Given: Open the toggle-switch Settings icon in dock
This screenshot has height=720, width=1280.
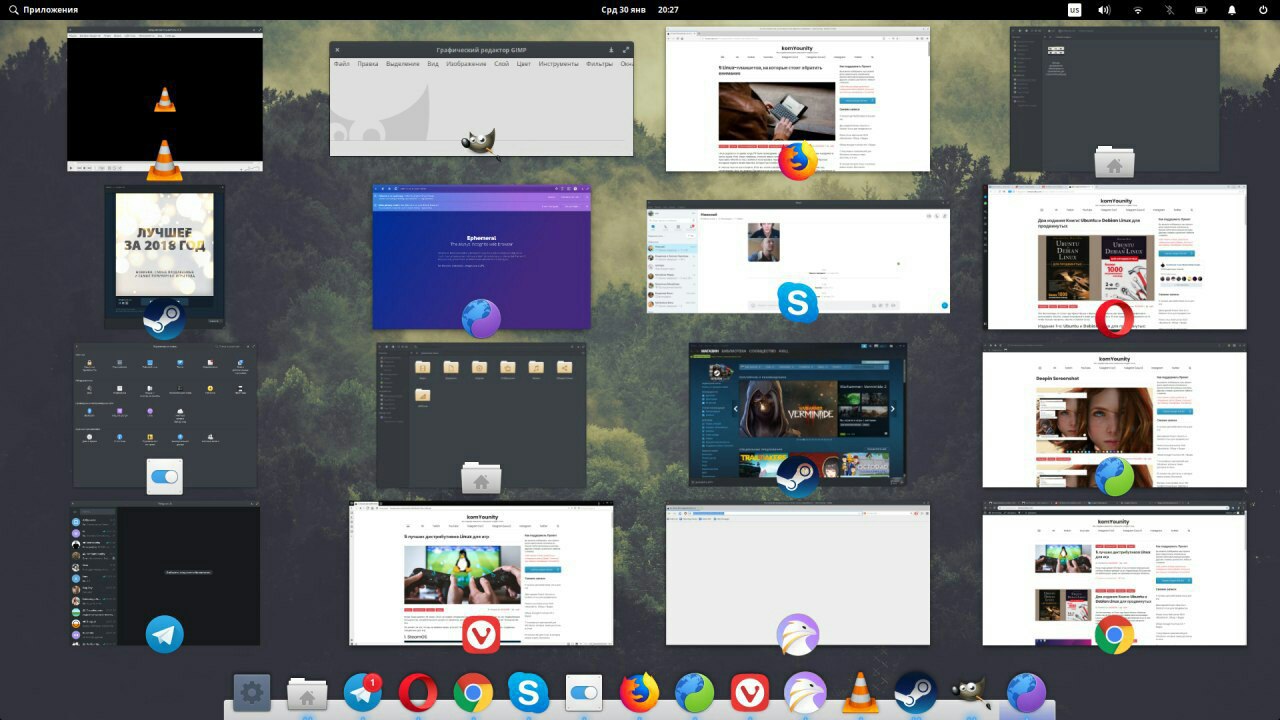Looking at the screenshot, I should tap(583, 692).
